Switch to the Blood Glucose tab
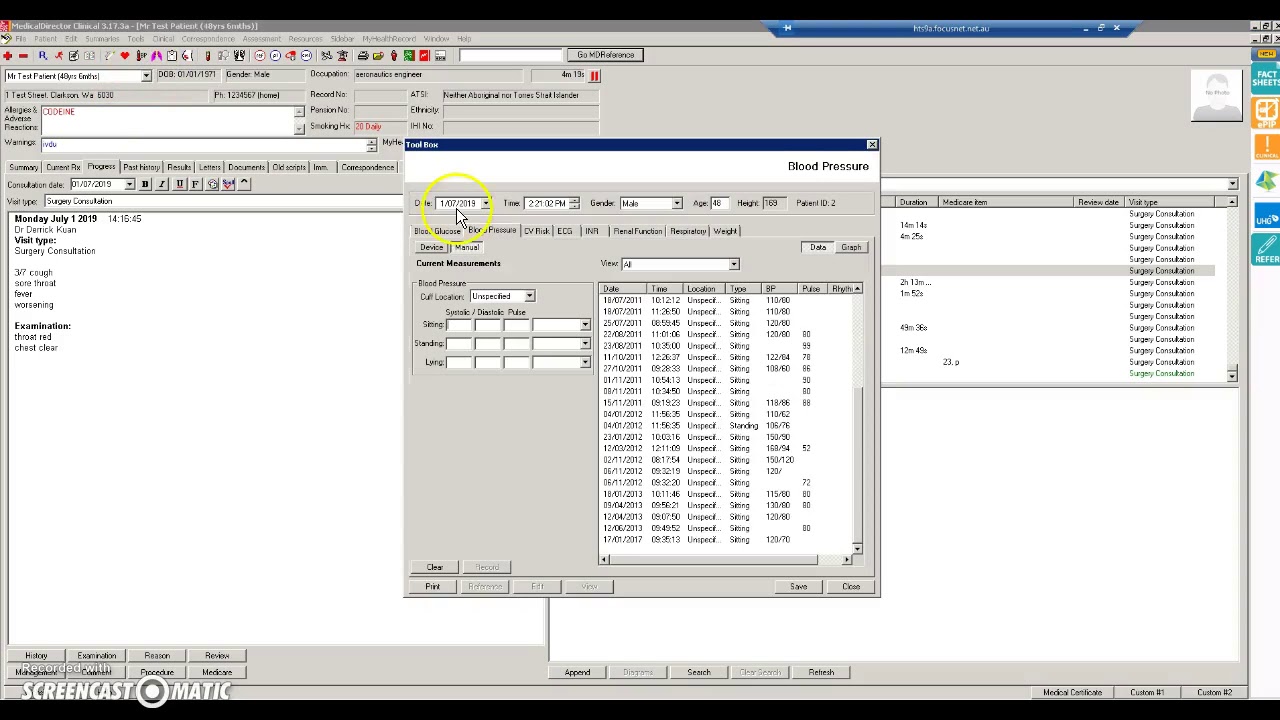This screenshot has height=720, width=1280. (437, 232)
